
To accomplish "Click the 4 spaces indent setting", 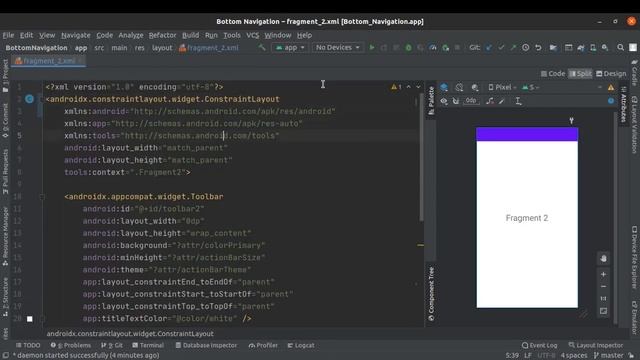I will point(574,356).
